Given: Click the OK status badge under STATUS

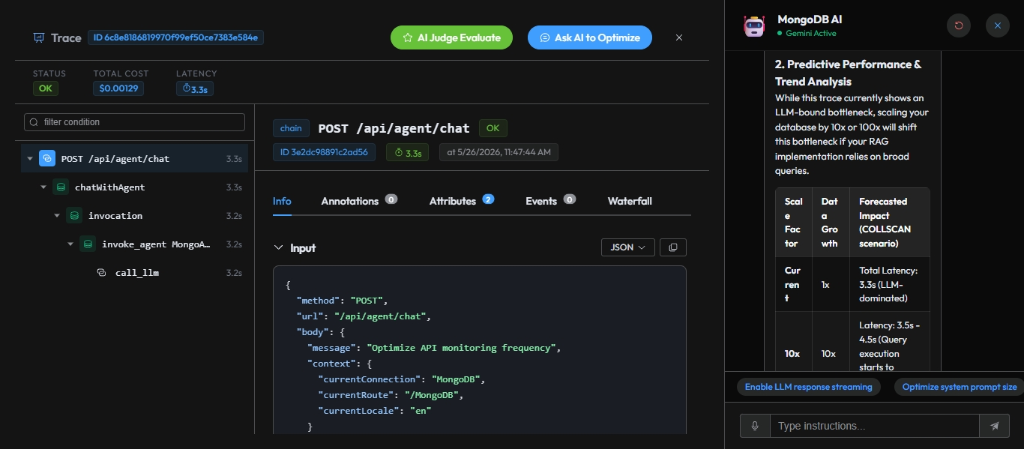Looking at the screenshot, I should click(x=45, y=88).
